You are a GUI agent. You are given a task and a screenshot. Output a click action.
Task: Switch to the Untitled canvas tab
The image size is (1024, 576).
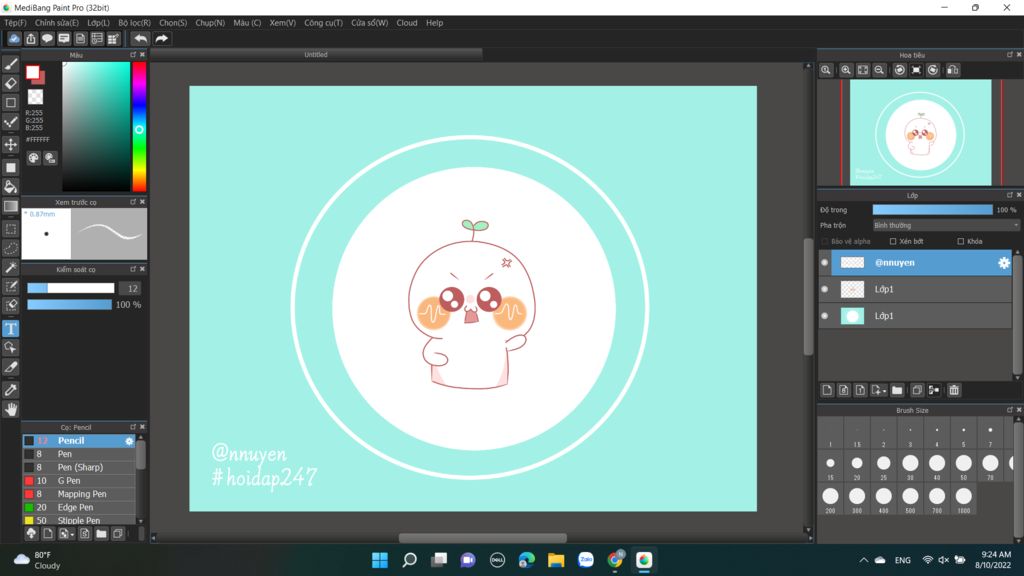316,55
